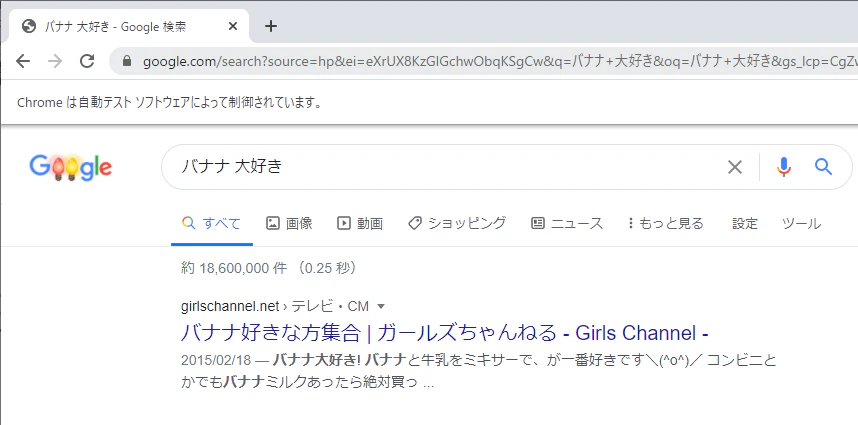
Task: Switch to the 画像 results tab
Action: 289,223
